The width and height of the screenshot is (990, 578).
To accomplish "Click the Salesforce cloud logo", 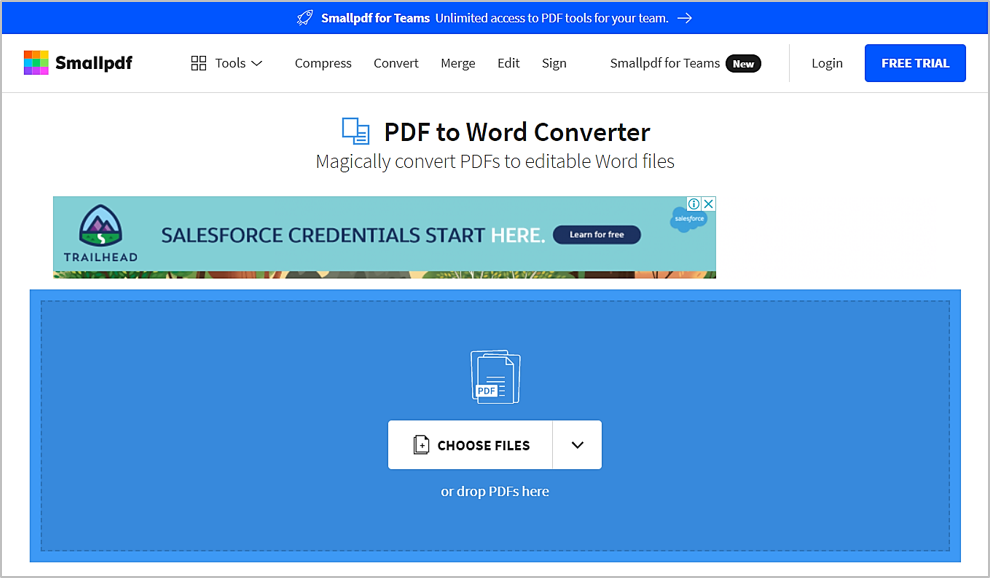I will tap(689, 219).
